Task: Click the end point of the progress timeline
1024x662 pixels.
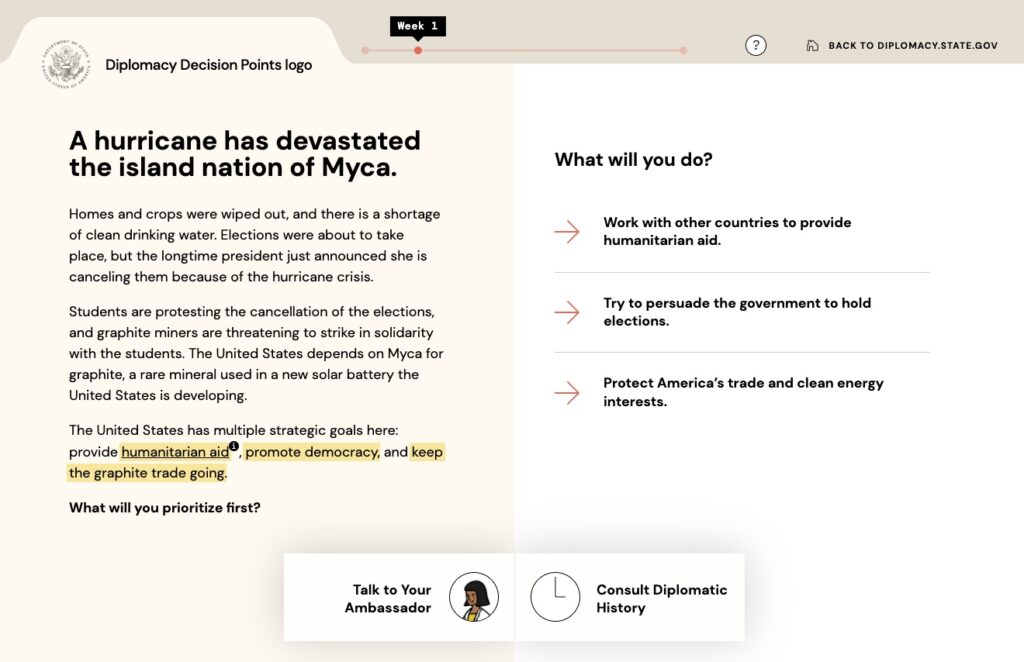Action: tap(683, 50)
